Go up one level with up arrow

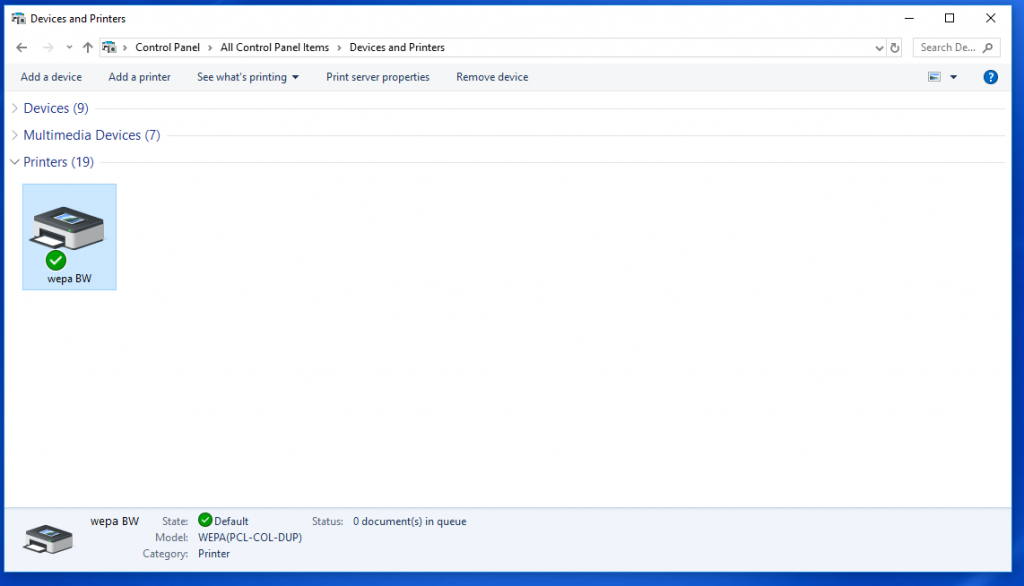(x=88, y=47)
